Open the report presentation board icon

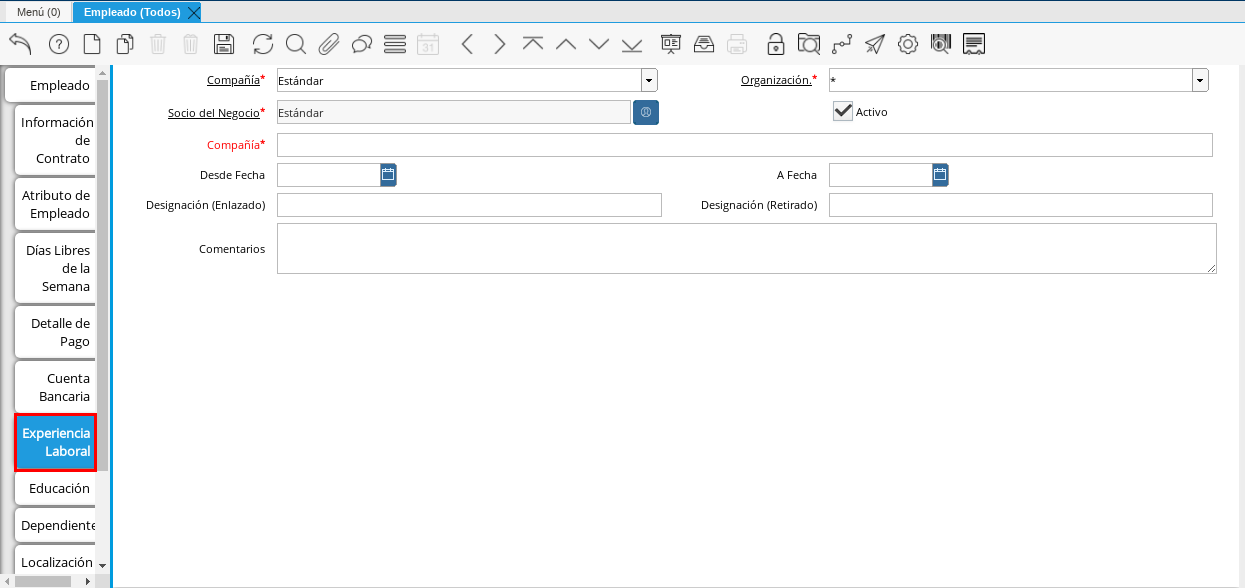click(671, 44)
